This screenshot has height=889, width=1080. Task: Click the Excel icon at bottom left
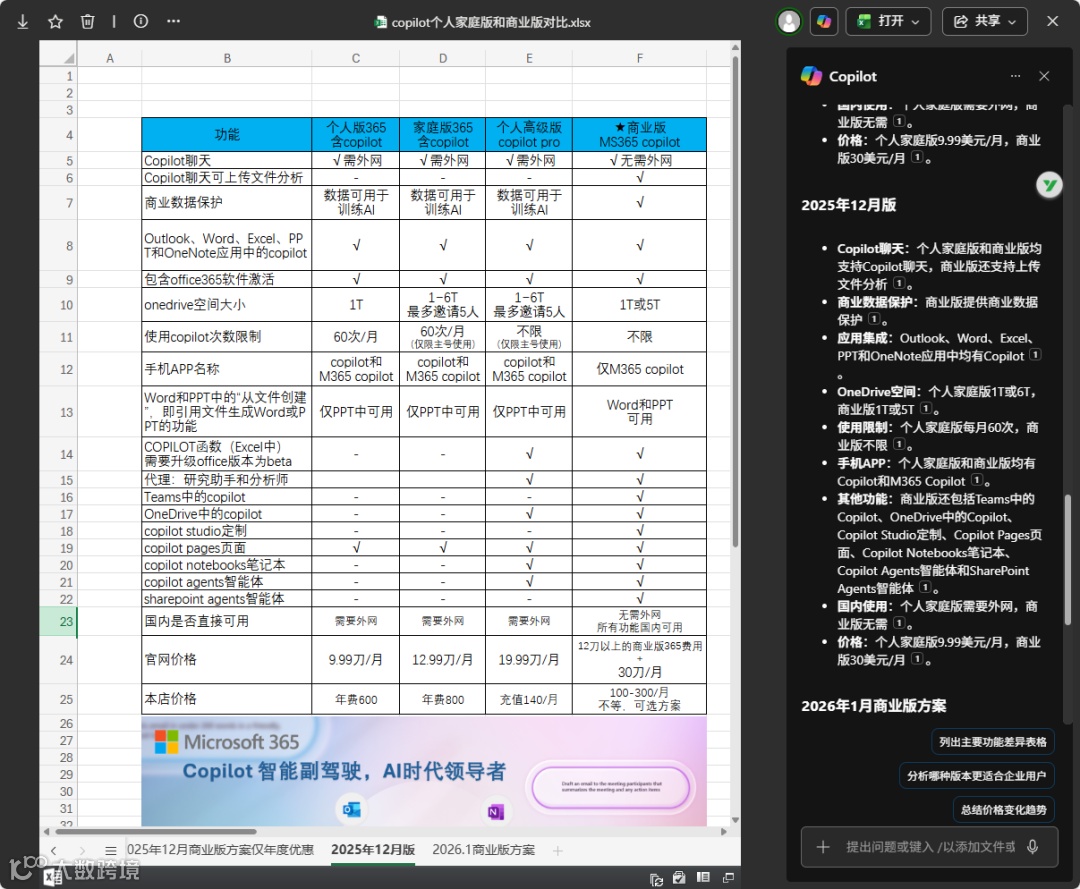(x=51, y=877)
